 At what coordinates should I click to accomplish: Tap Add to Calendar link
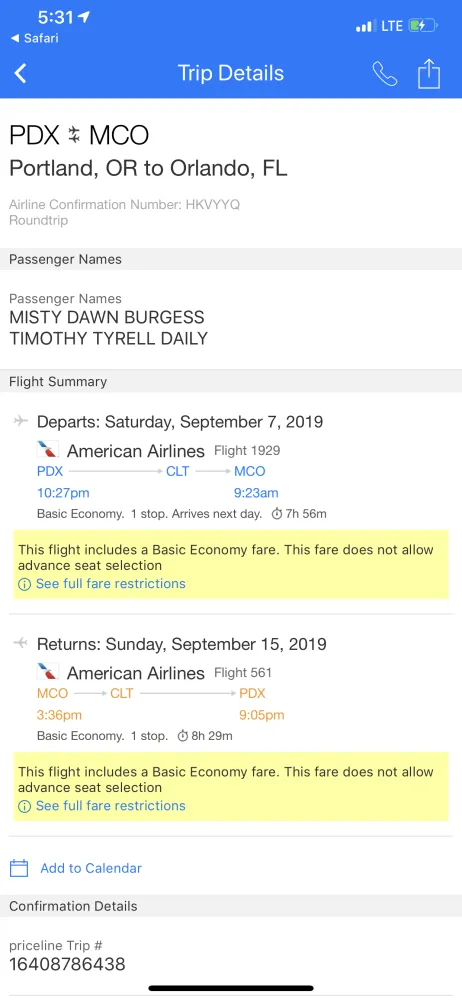91,868
